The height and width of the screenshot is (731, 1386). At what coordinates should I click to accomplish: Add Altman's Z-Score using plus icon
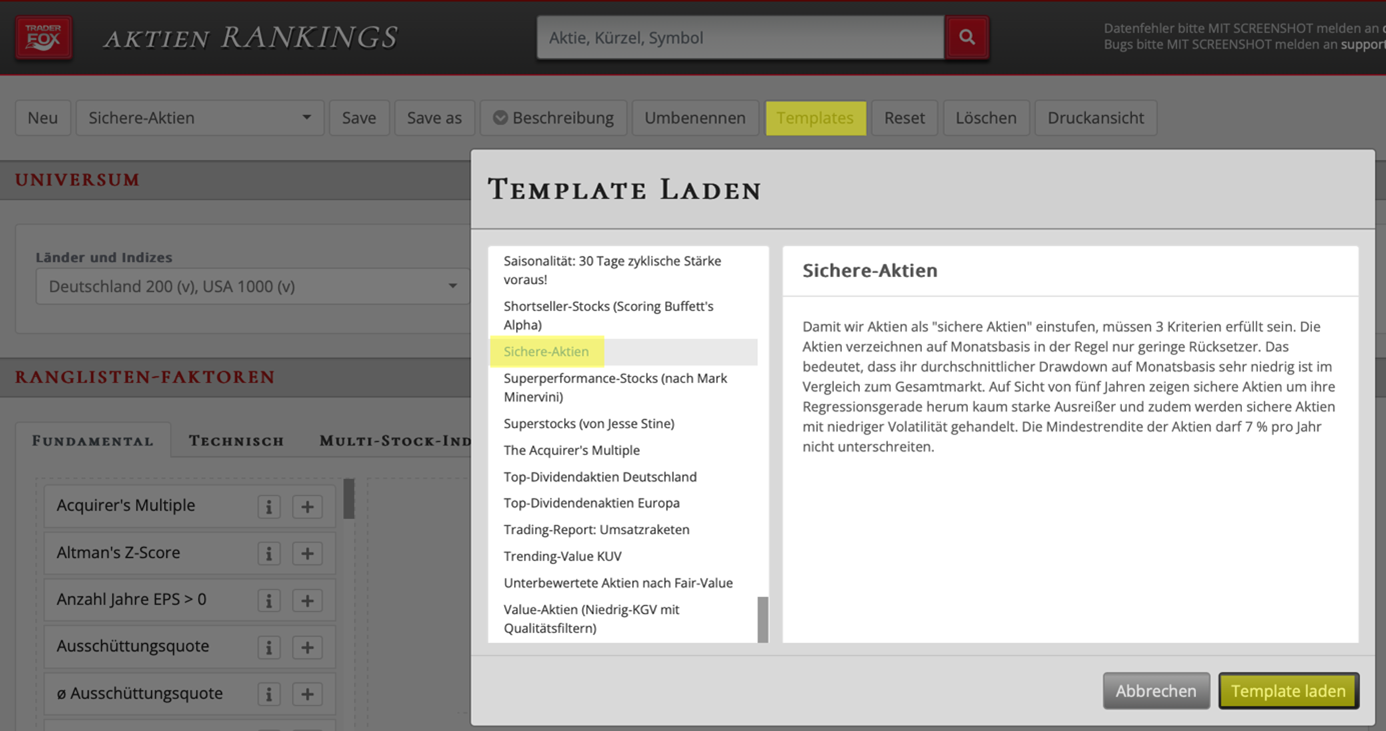coord(307,554)
